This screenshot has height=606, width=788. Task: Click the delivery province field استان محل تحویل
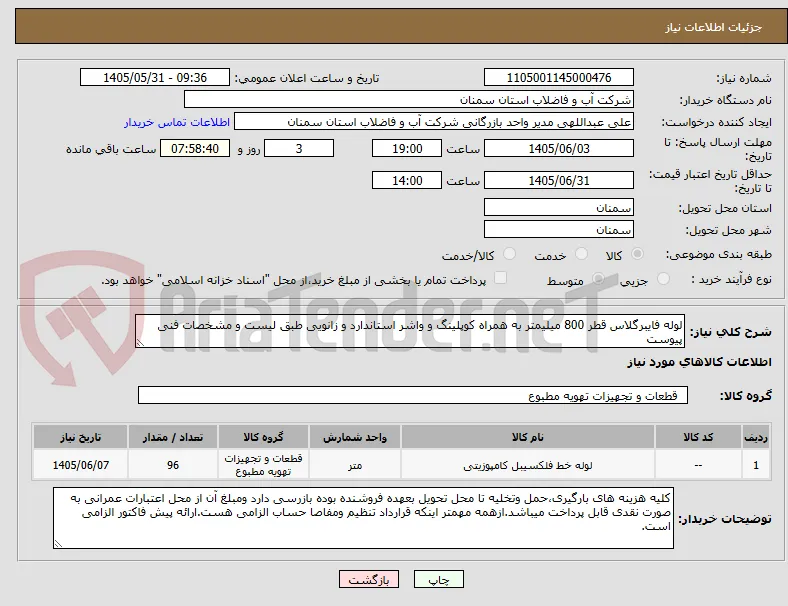[x=559, y=208]
